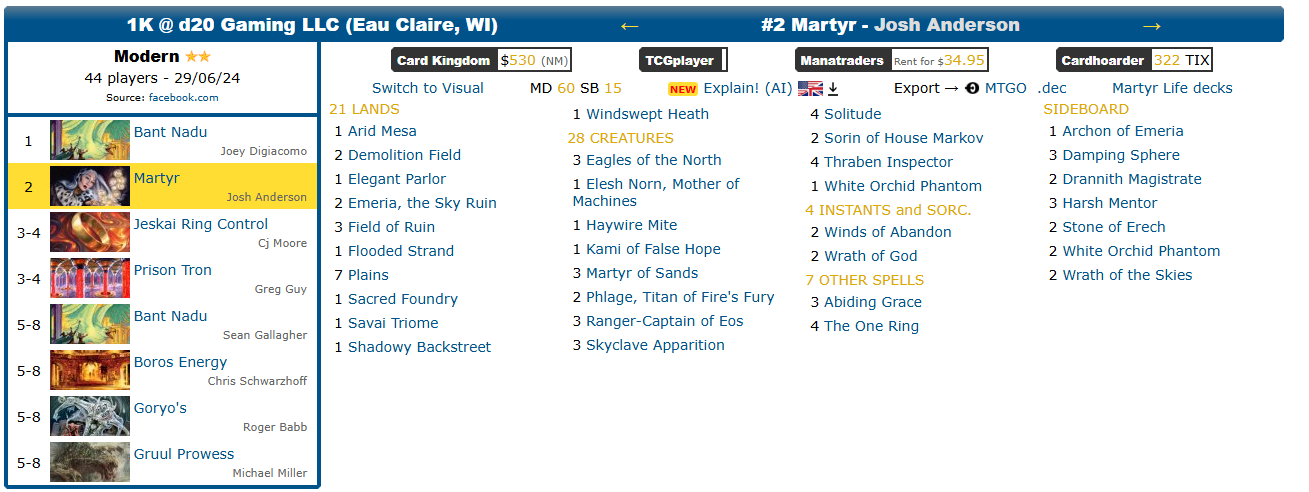Open sideboard White Orchid Phantom card
Screen dimensions: 1309x492
[1141, 251]
